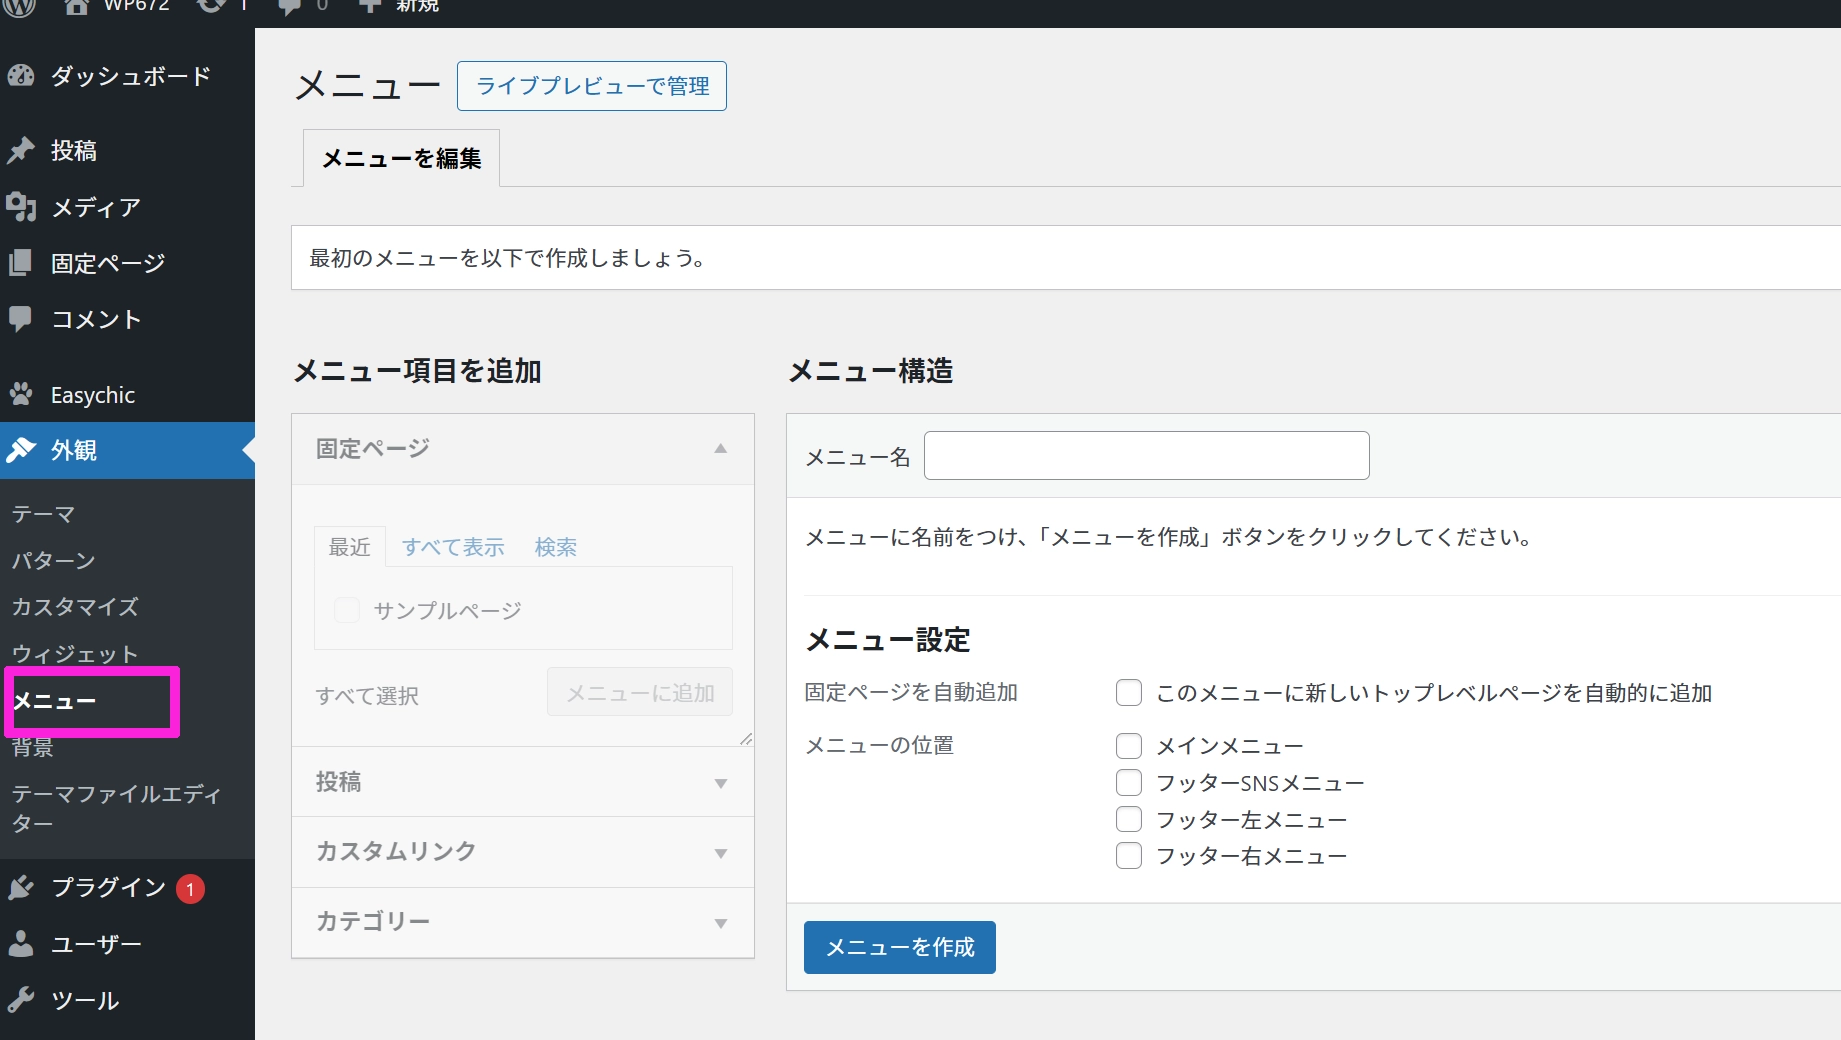
Task: Open the ウィジェット submenu item
Action: [75, 654]
